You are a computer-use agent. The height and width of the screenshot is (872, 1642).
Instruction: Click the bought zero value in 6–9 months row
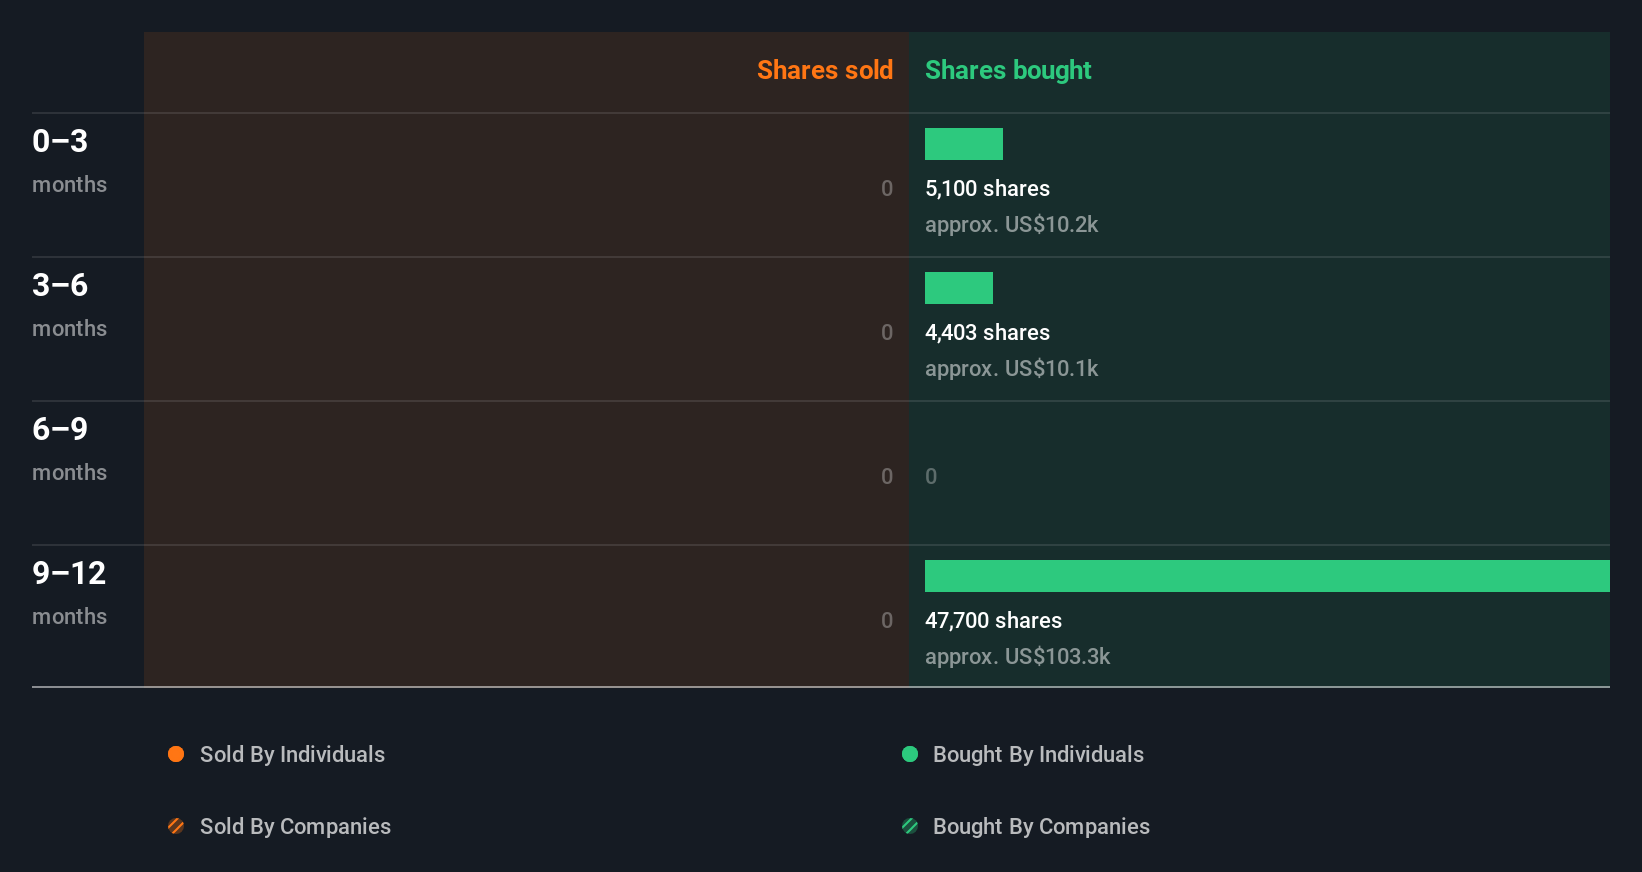[x=931, y=476]
